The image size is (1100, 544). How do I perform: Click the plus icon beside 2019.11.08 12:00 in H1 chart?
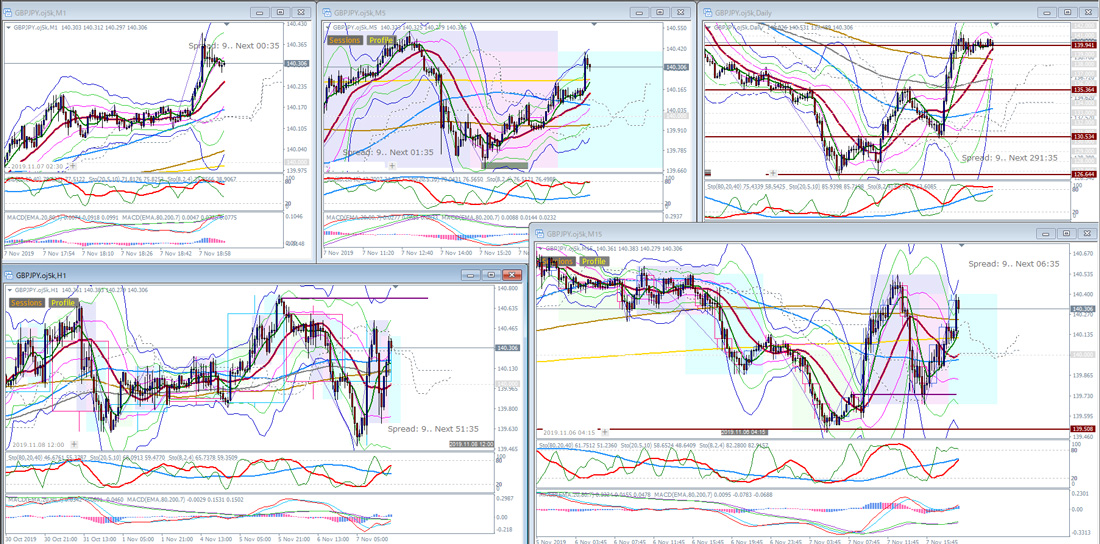[x=74, y=444]
